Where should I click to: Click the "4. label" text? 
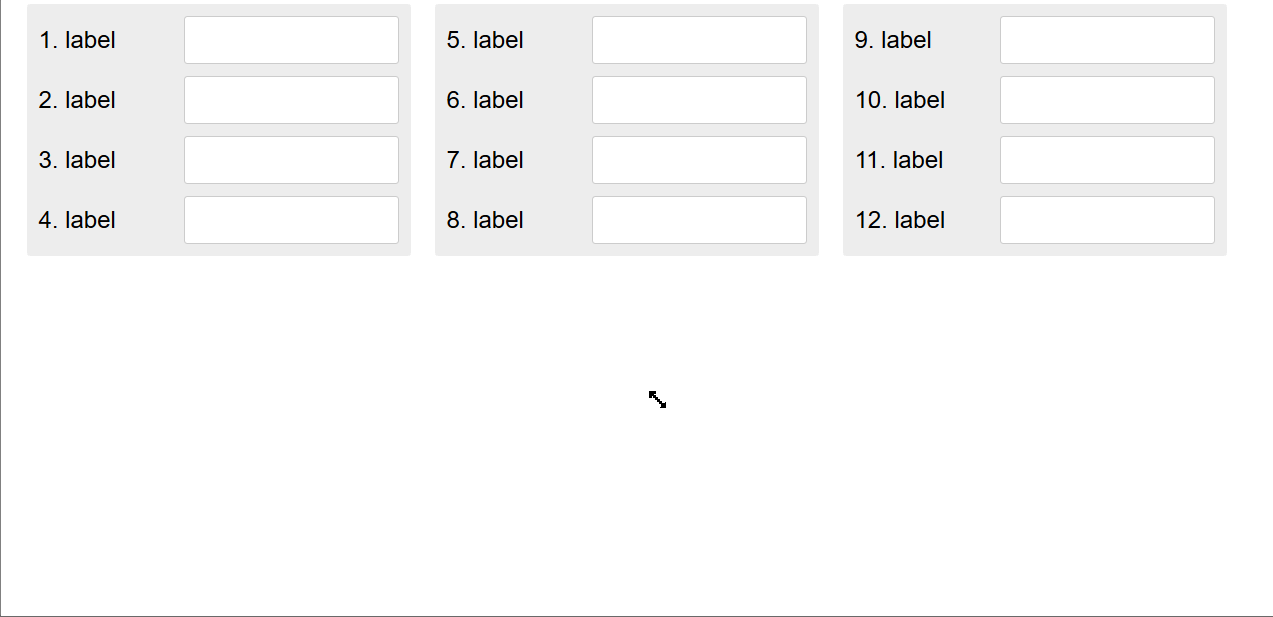[77, 220]
